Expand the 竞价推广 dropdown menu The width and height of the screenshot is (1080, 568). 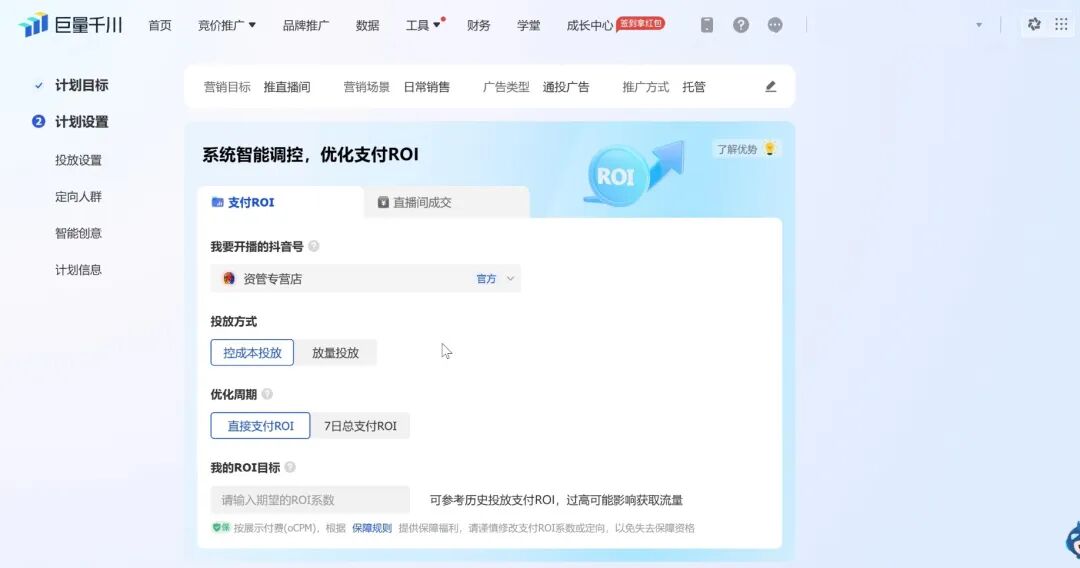[227, 25]
